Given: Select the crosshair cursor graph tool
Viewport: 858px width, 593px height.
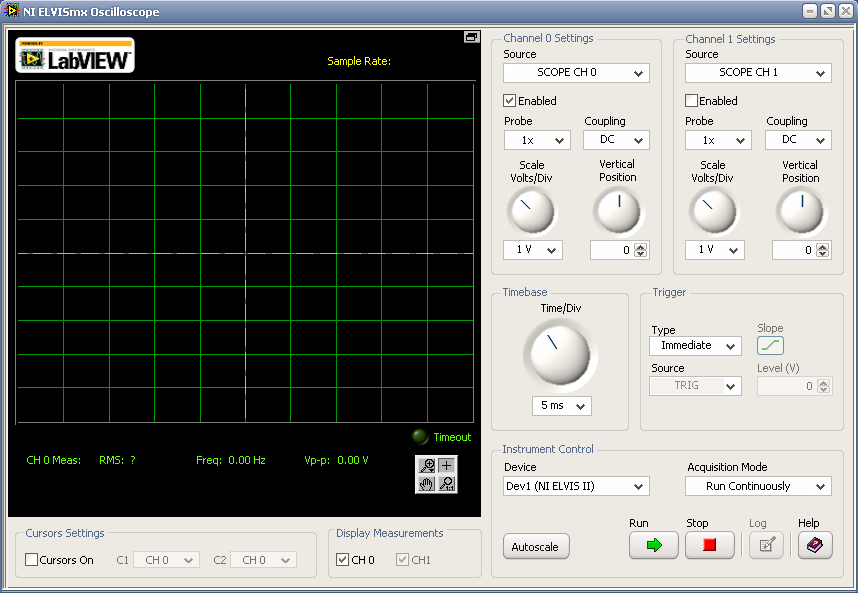Looking at the screenshot, I should (x=447, y=466).
